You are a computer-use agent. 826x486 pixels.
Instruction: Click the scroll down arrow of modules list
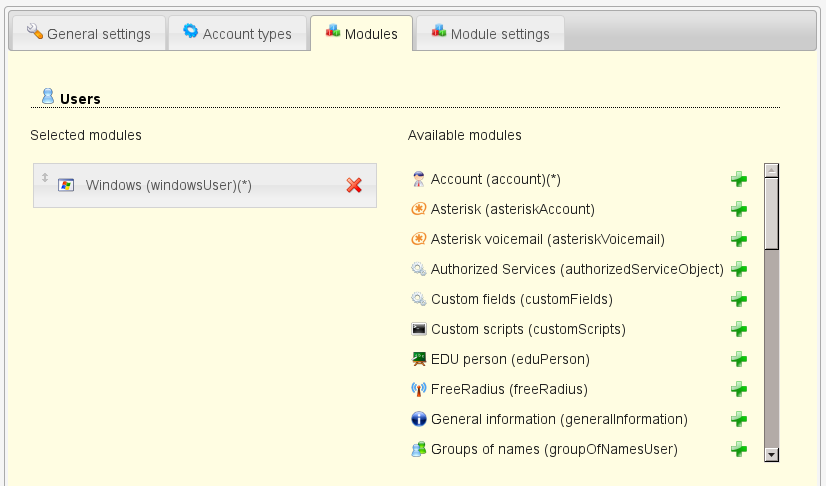pos(771,454)
